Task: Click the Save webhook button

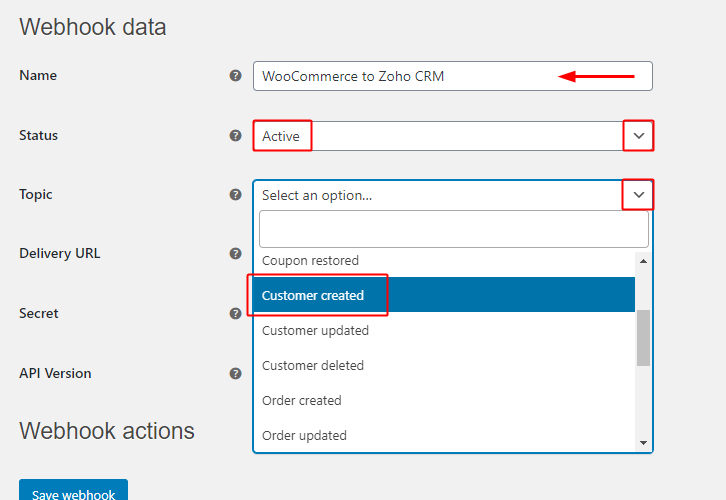Action: coord(73,491)
